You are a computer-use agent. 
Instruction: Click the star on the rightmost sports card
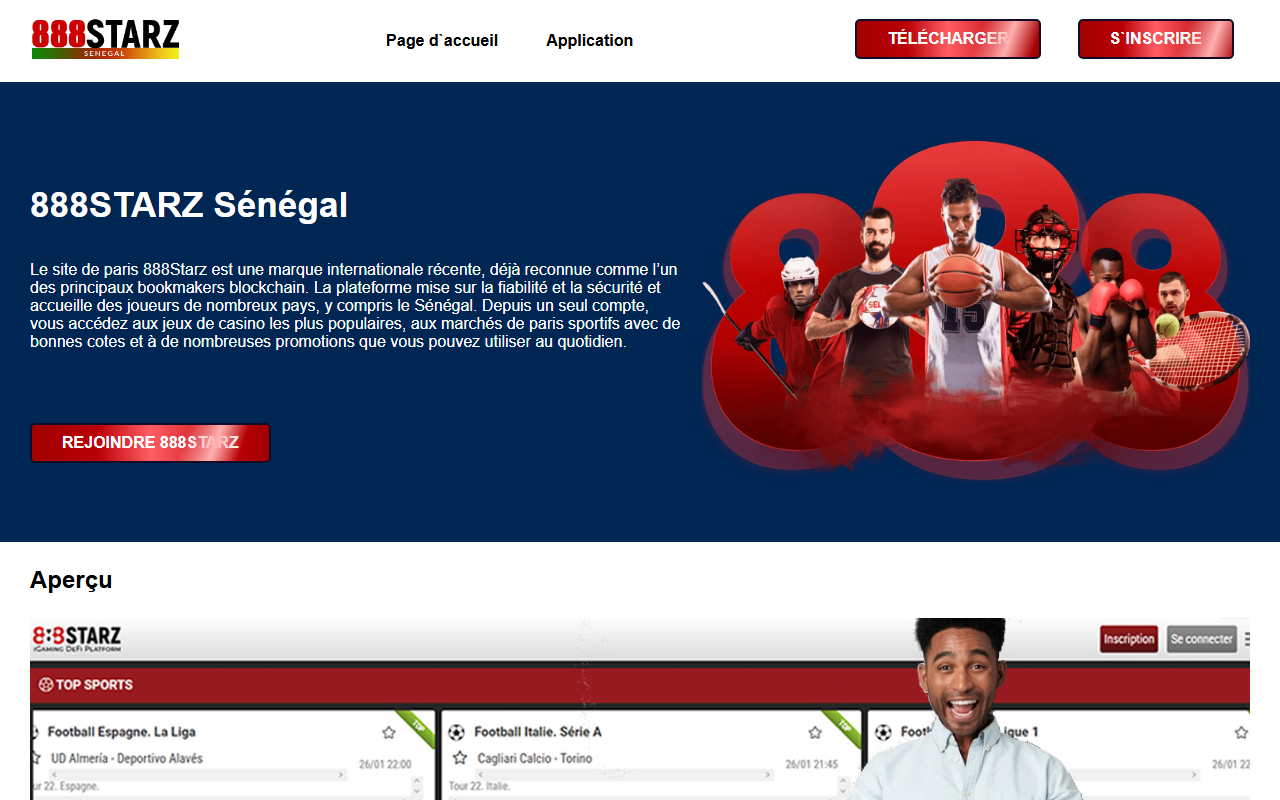click(x=1241, y=732)
